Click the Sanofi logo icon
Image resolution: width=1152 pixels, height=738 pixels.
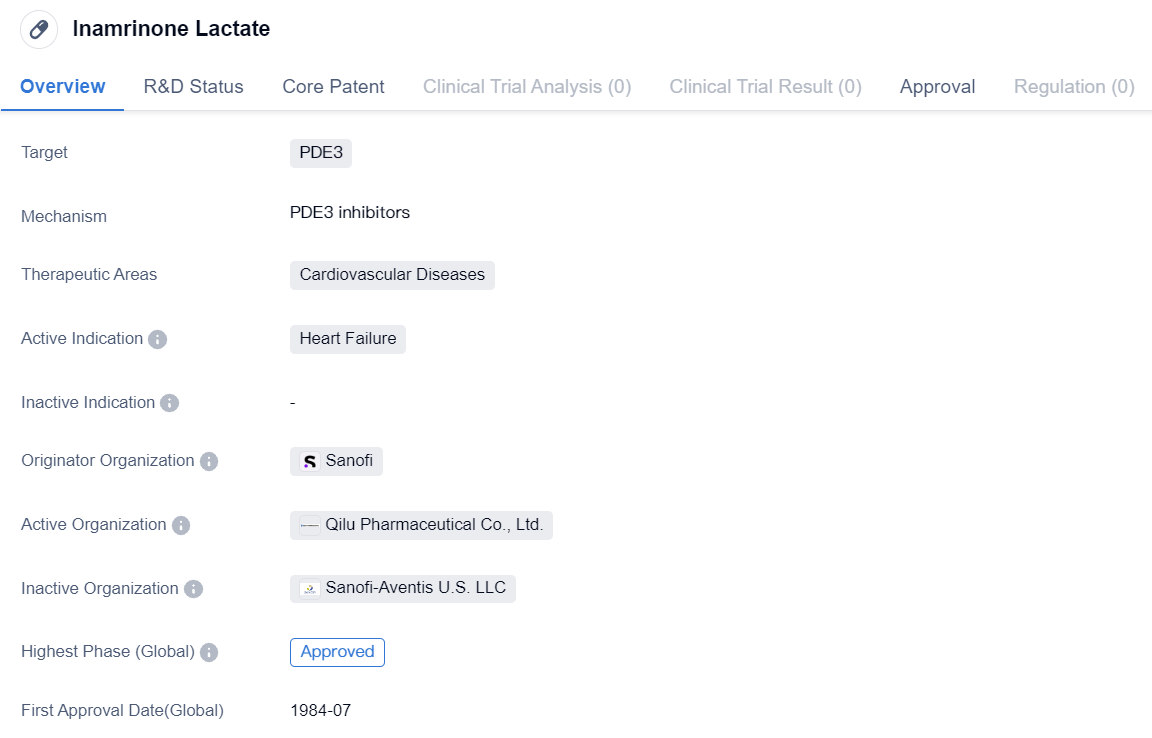coord(310,461)
